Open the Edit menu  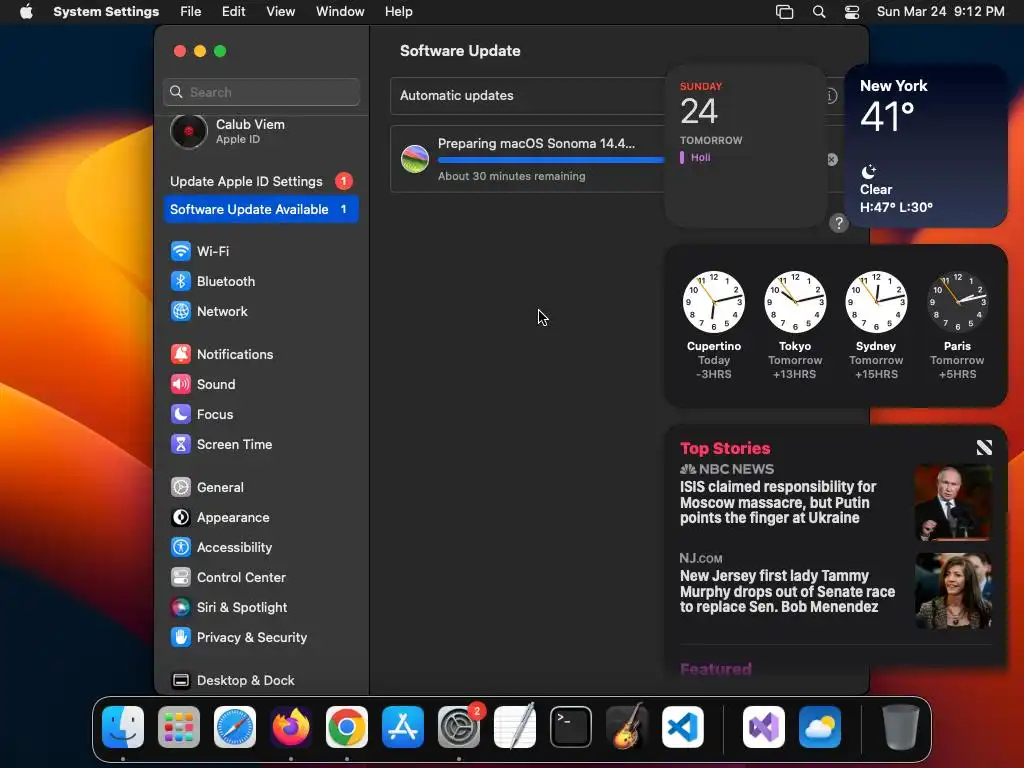click(234, 12)
